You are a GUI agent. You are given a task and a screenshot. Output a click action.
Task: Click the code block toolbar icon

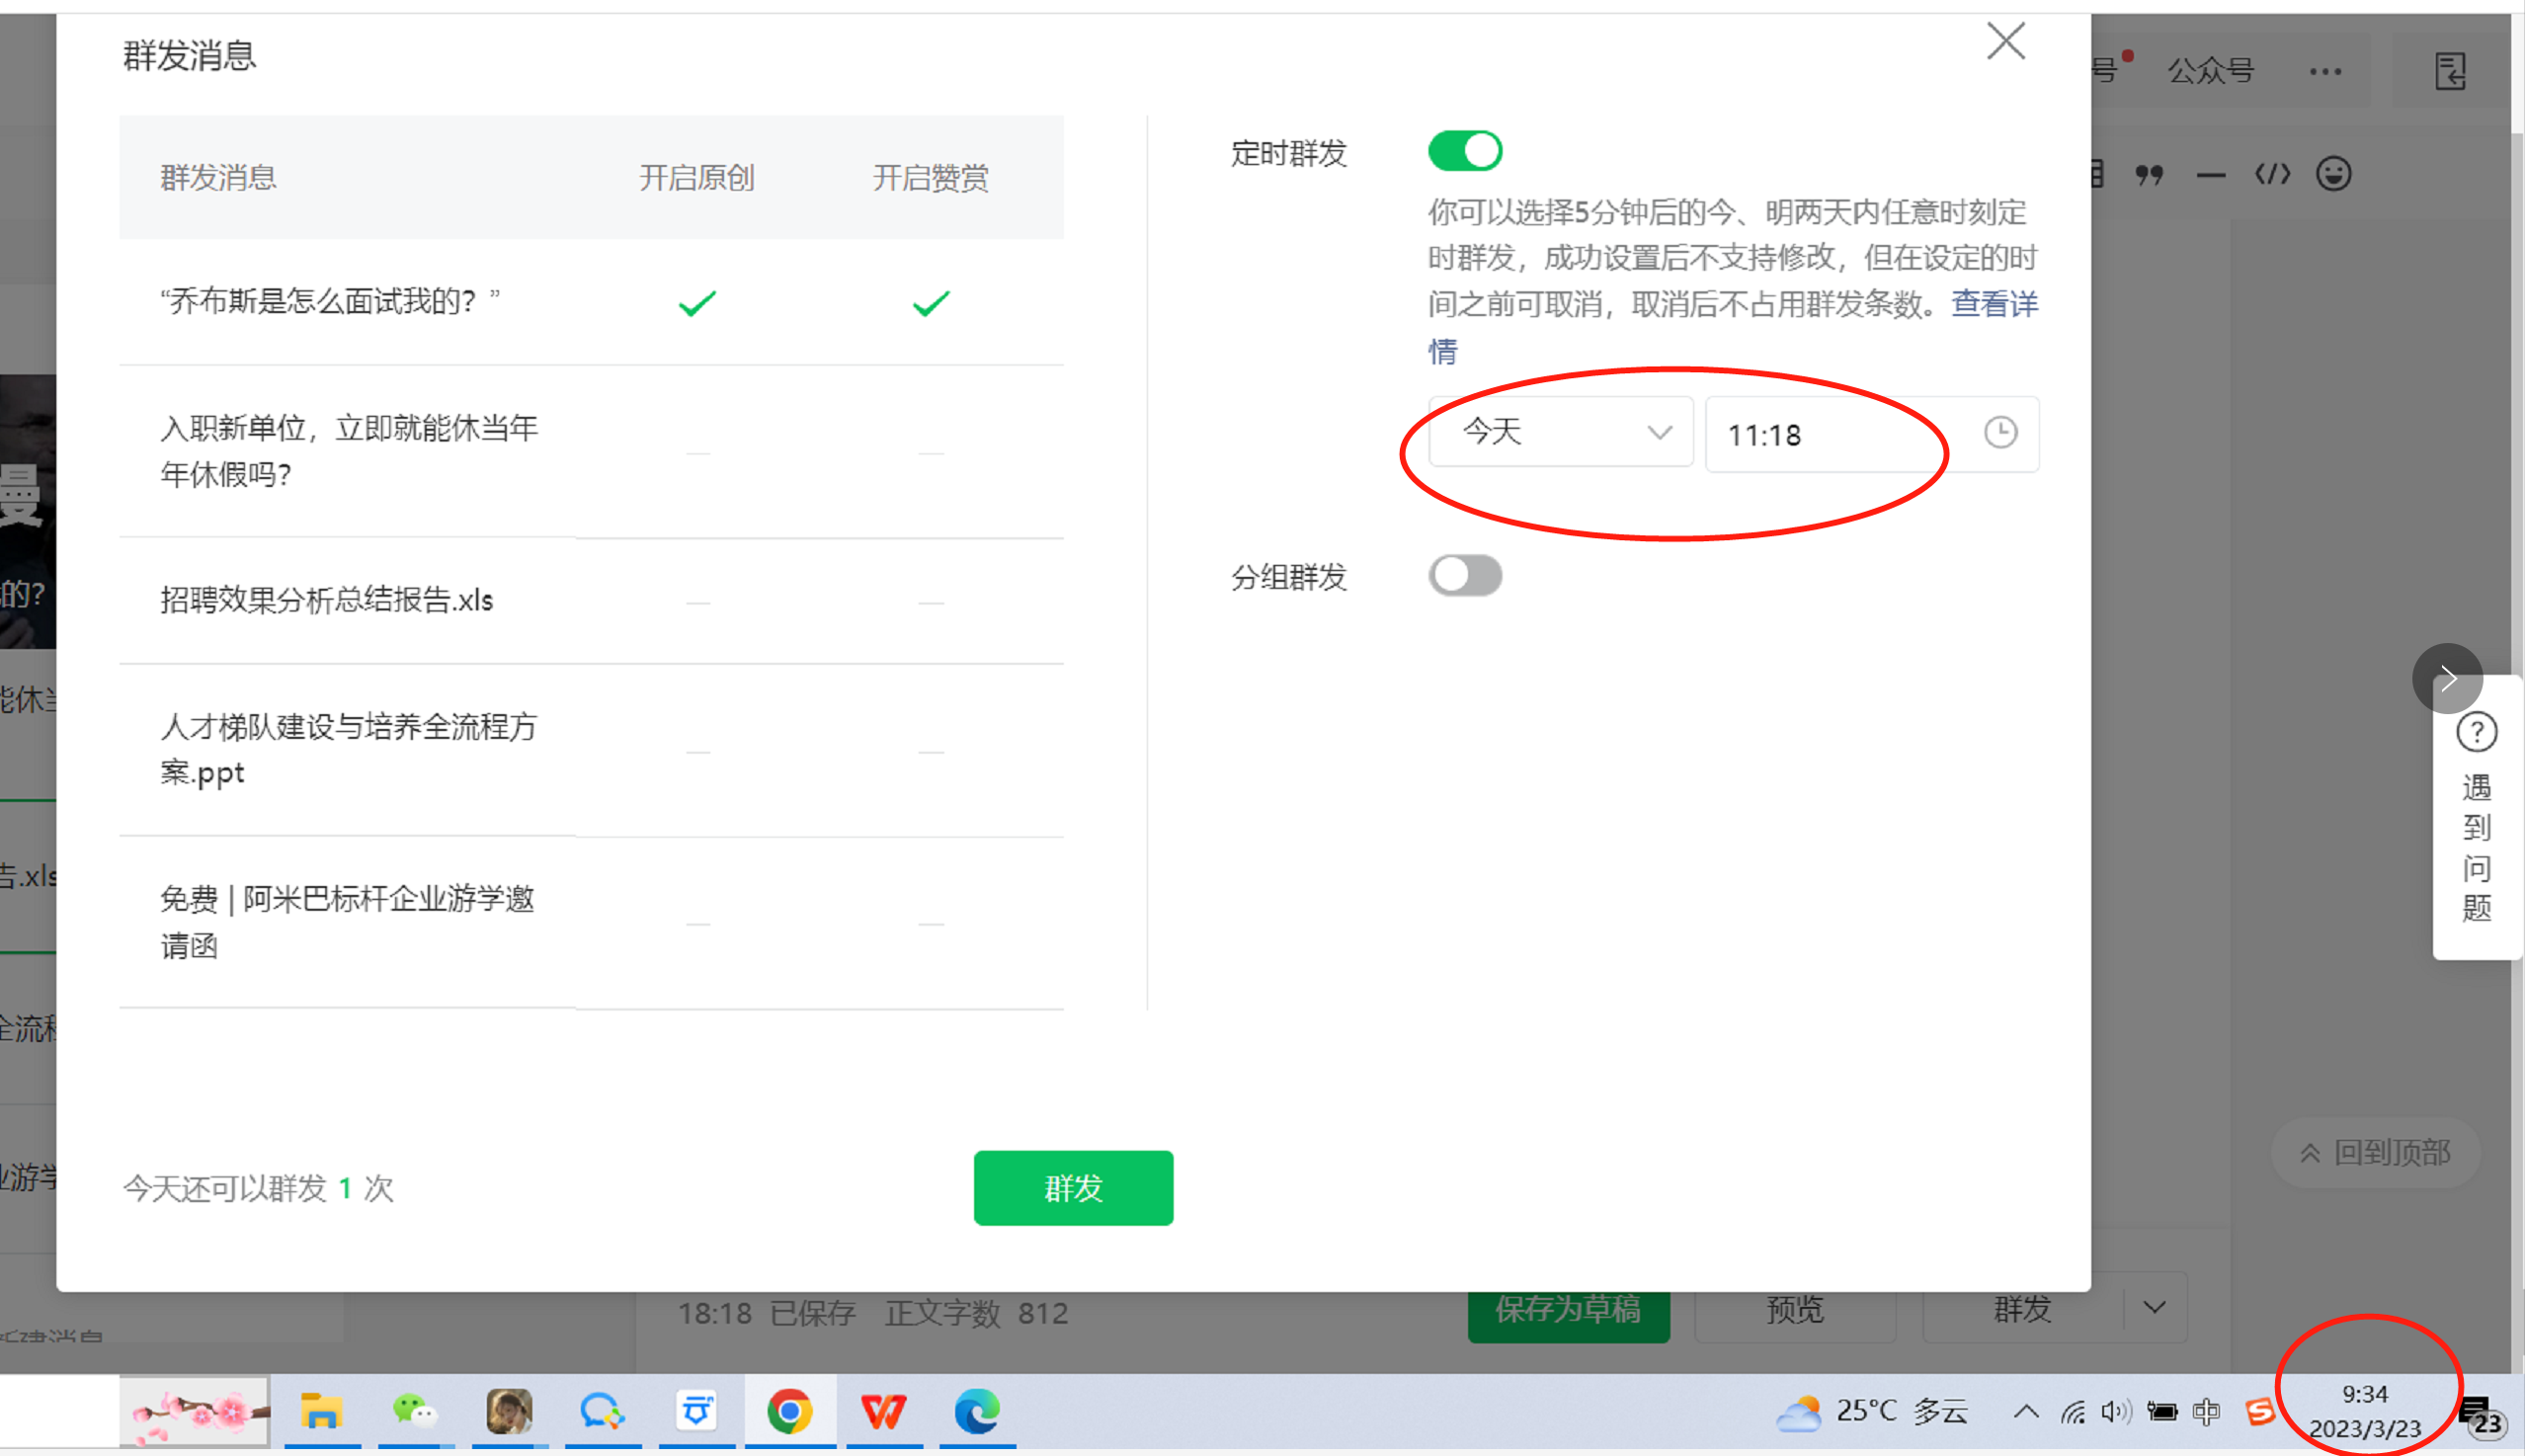point(2272,175)
